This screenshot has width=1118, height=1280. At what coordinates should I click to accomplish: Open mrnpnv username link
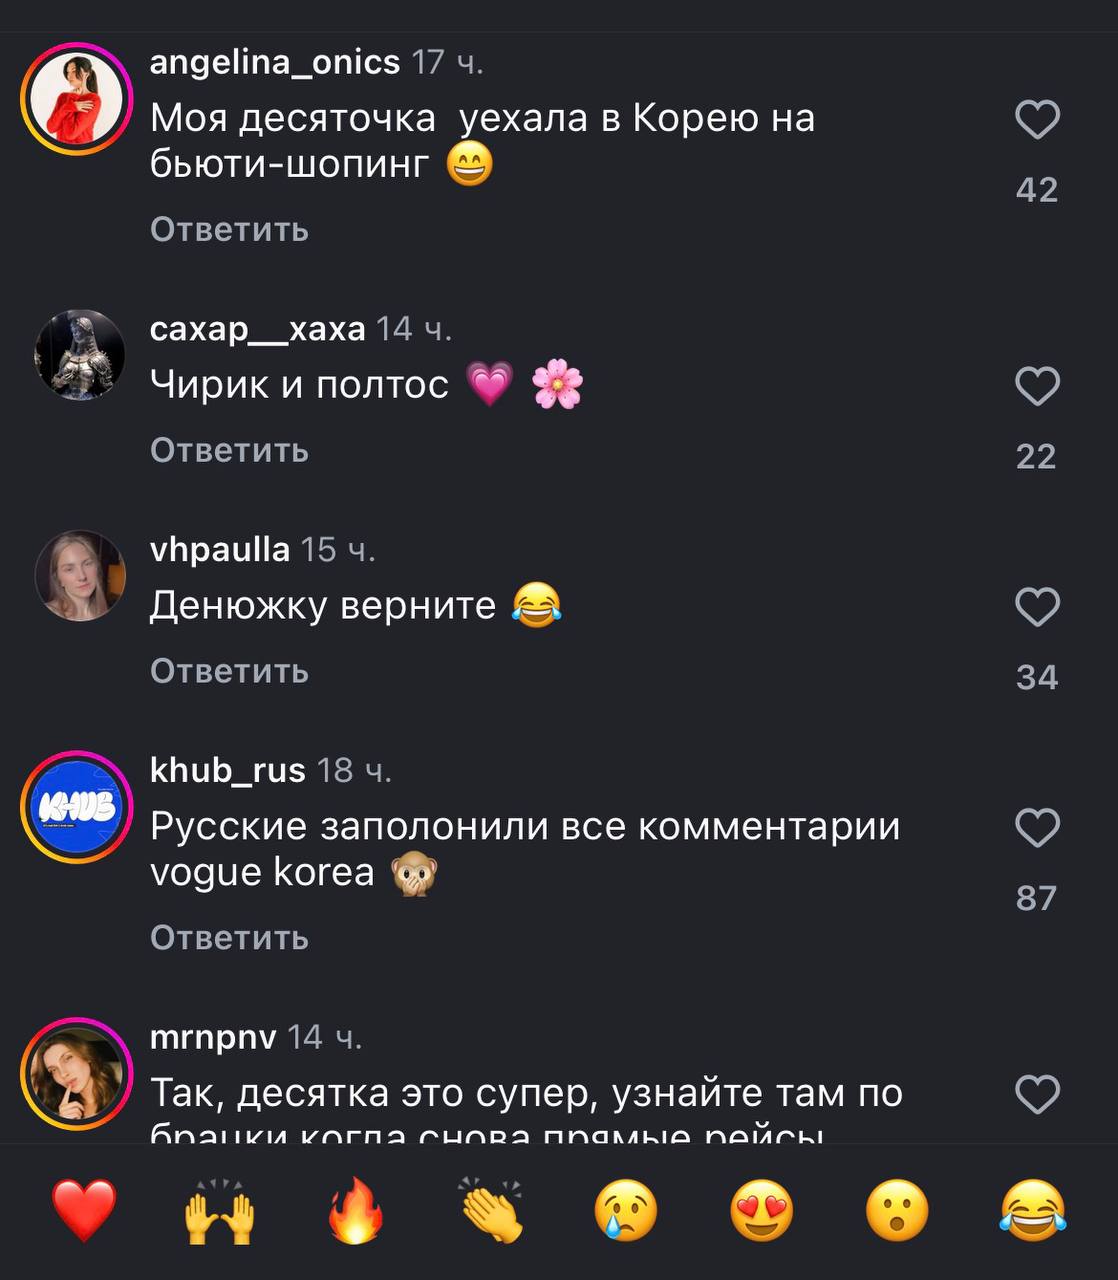tap(213, 1037)
